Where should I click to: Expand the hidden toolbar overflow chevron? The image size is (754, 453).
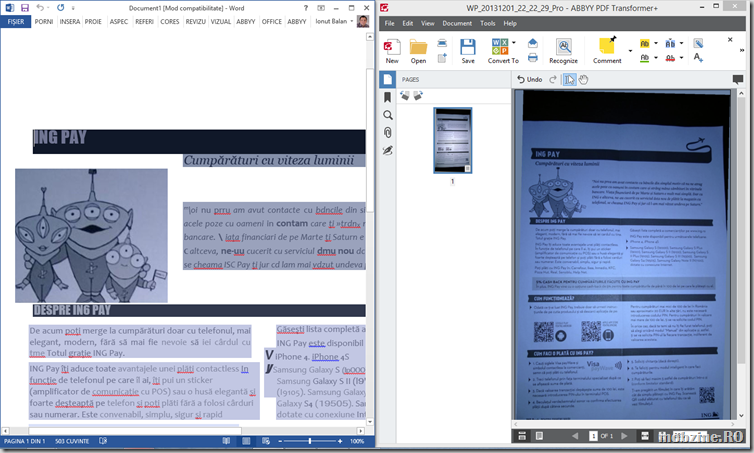coord(741,50)
